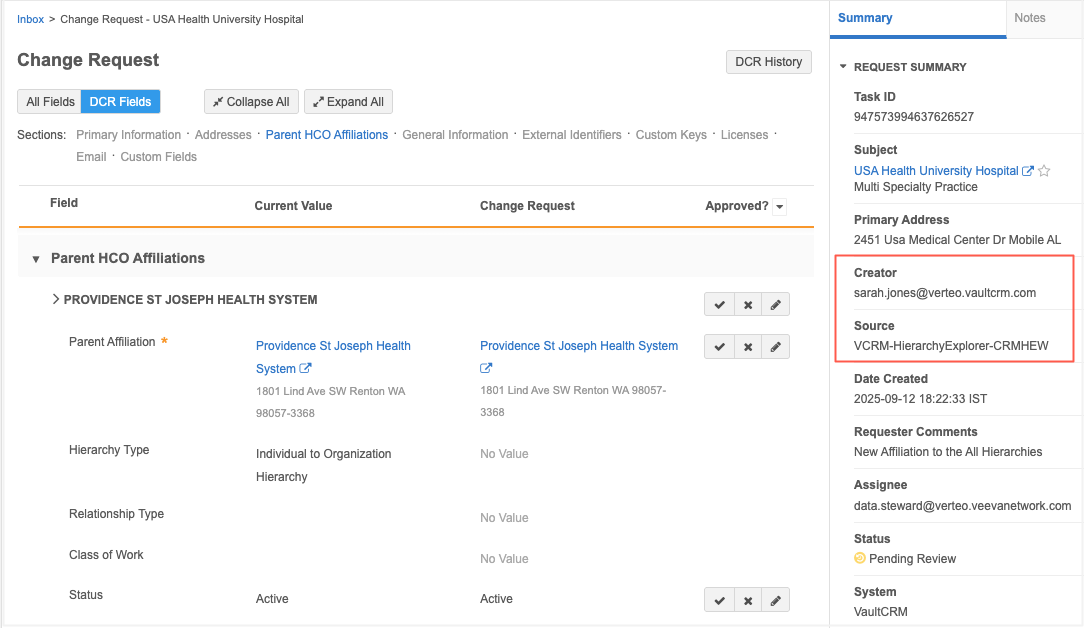Viewport: 1084px width, 628px height.
Task: Reject the Parent Affiliation field change
Action: [747, 347]
